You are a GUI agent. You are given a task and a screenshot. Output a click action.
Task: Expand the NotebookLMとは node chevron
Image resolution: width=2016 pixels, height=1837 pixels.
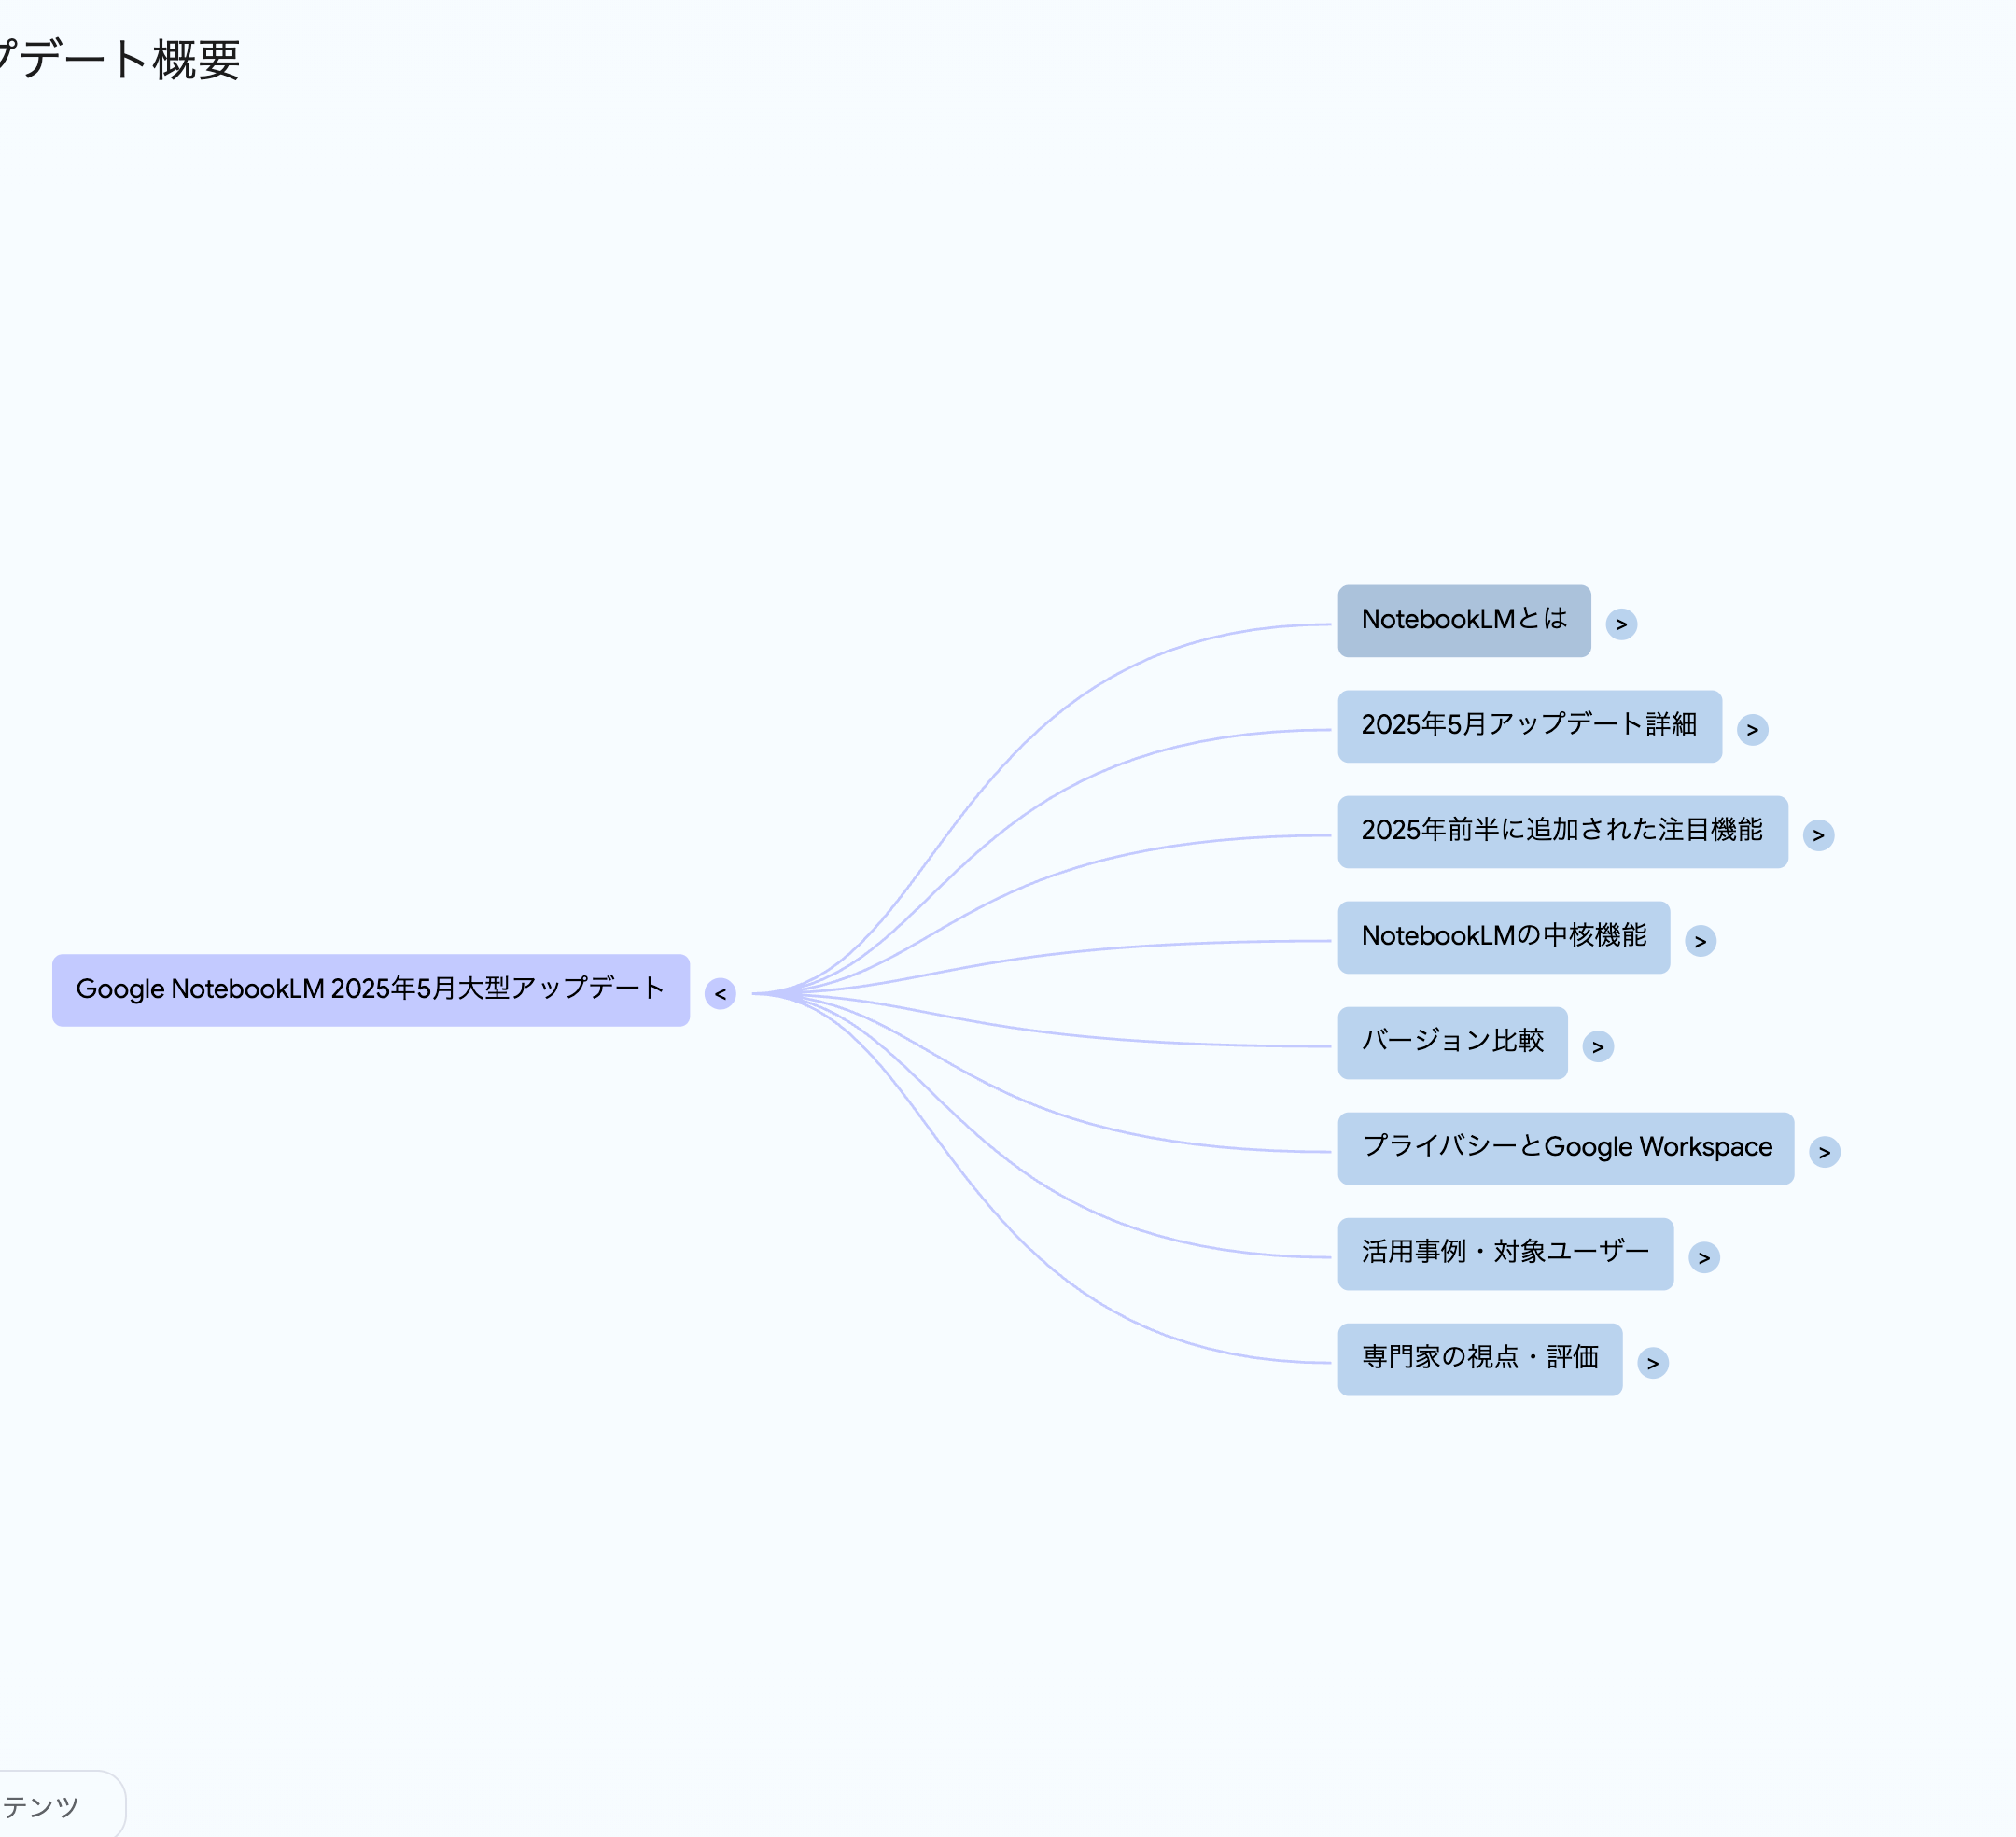click(x=1621, y=624)
